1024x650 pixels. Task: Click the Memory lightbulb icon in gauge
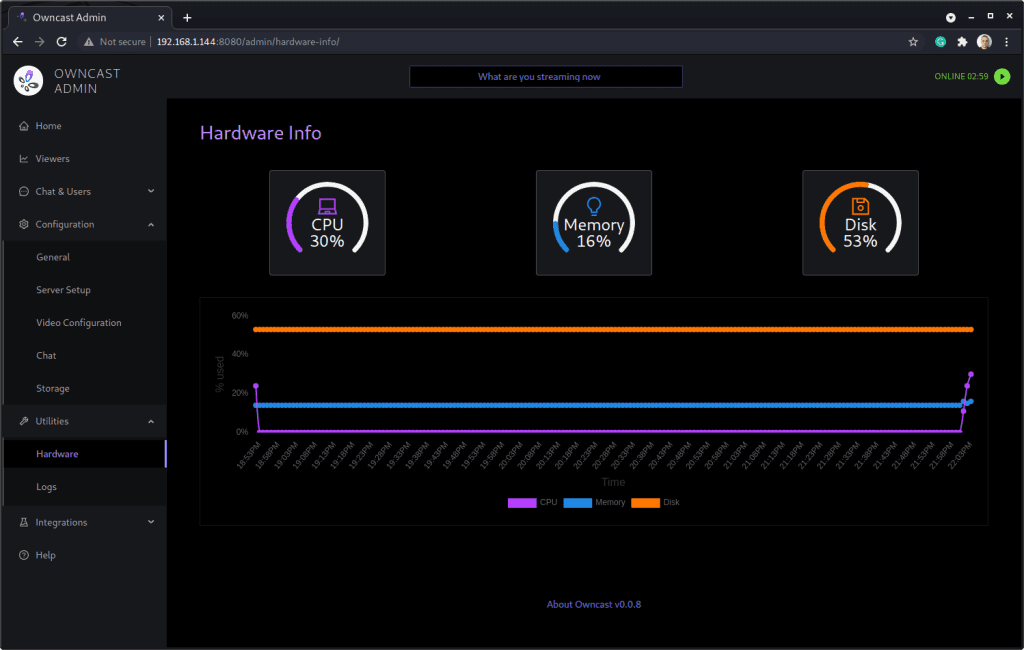(x=594, y=206)
